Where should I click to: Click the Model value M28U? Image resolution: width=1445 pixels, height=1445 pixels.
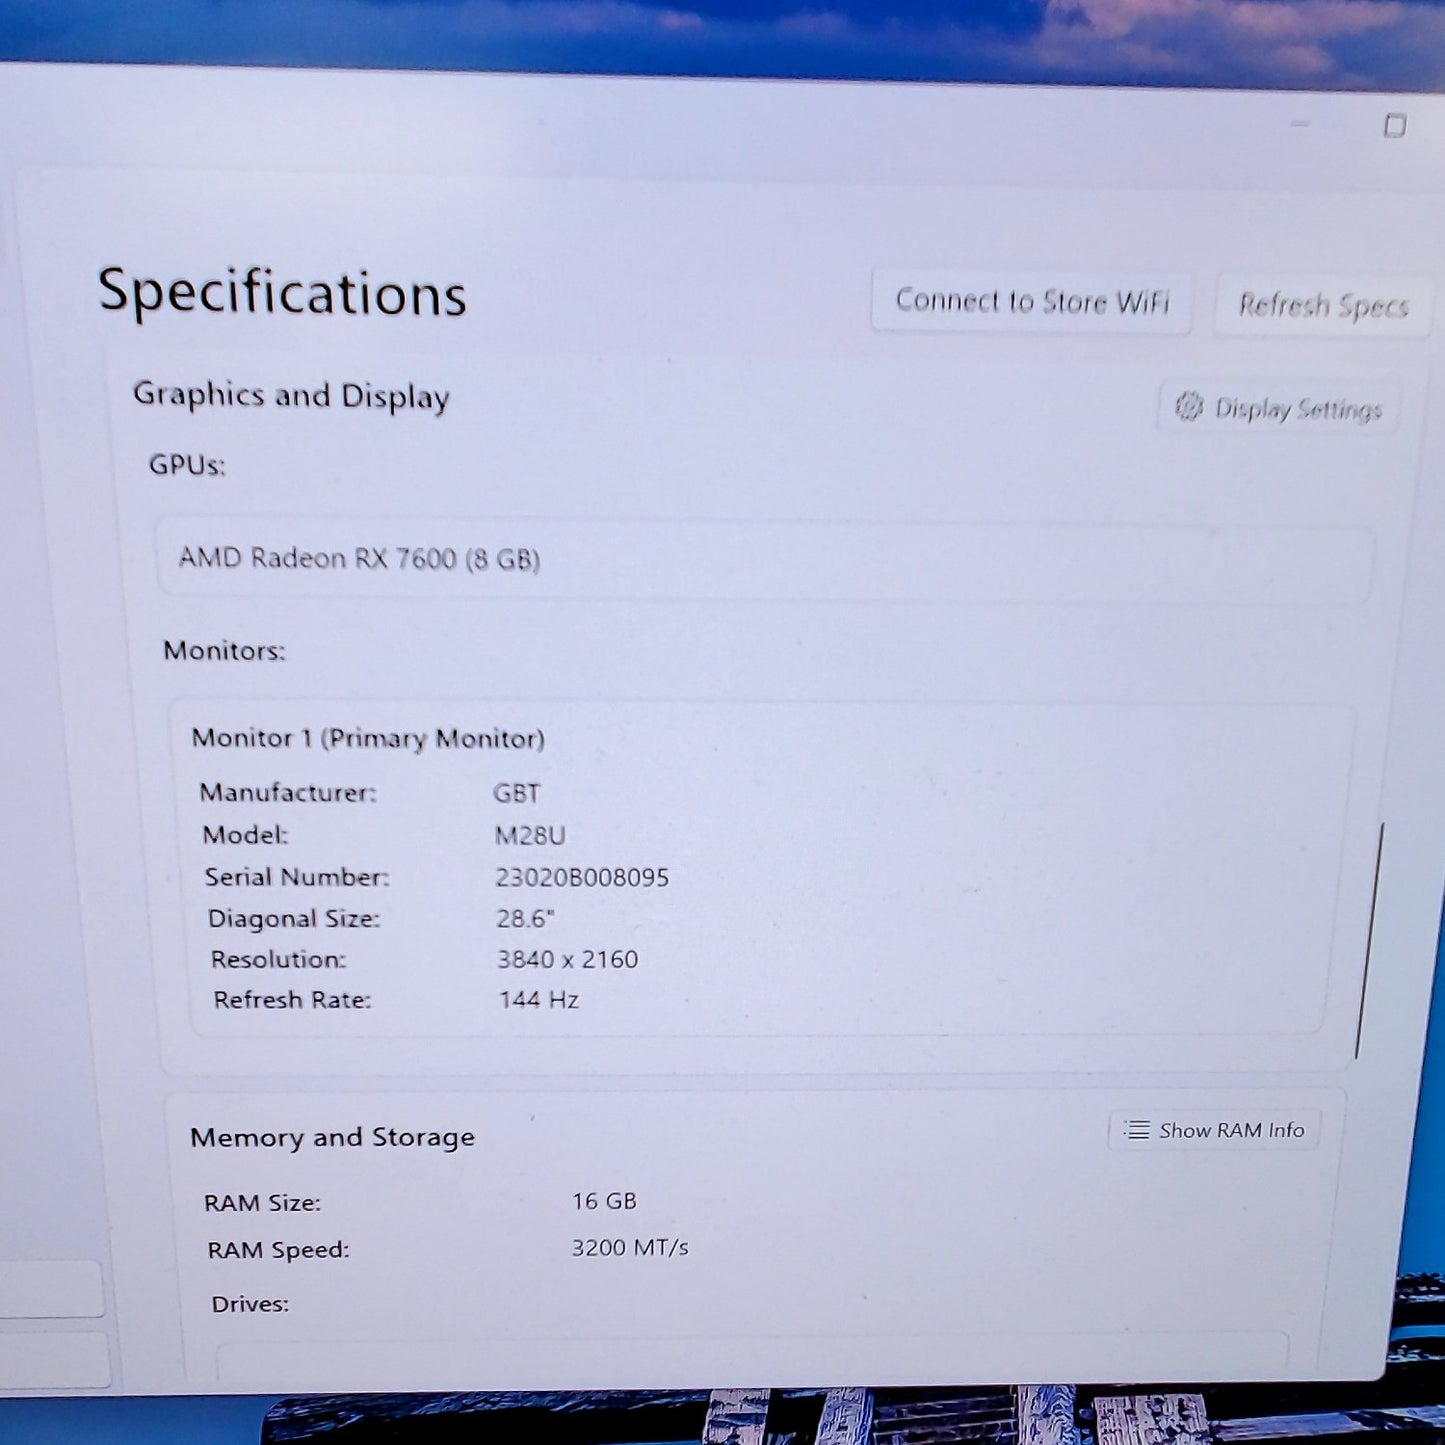tap(530, 836)
